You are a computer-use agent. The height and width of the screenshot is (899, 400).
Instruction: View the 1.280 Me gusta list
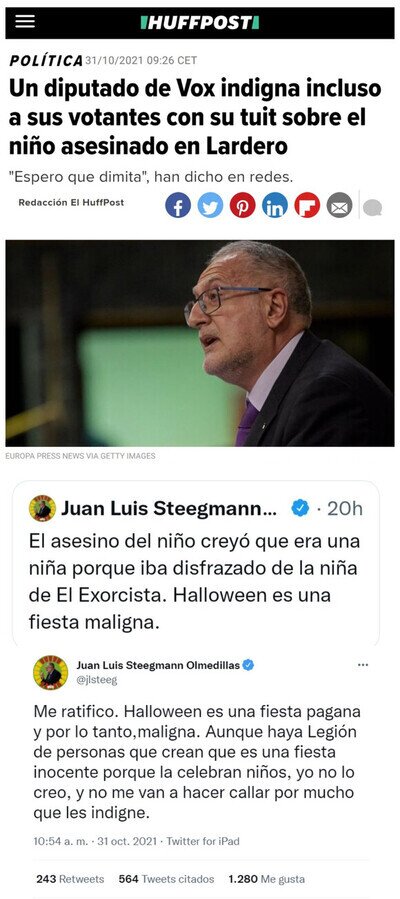pyautogui.click(x=266, y=879)
